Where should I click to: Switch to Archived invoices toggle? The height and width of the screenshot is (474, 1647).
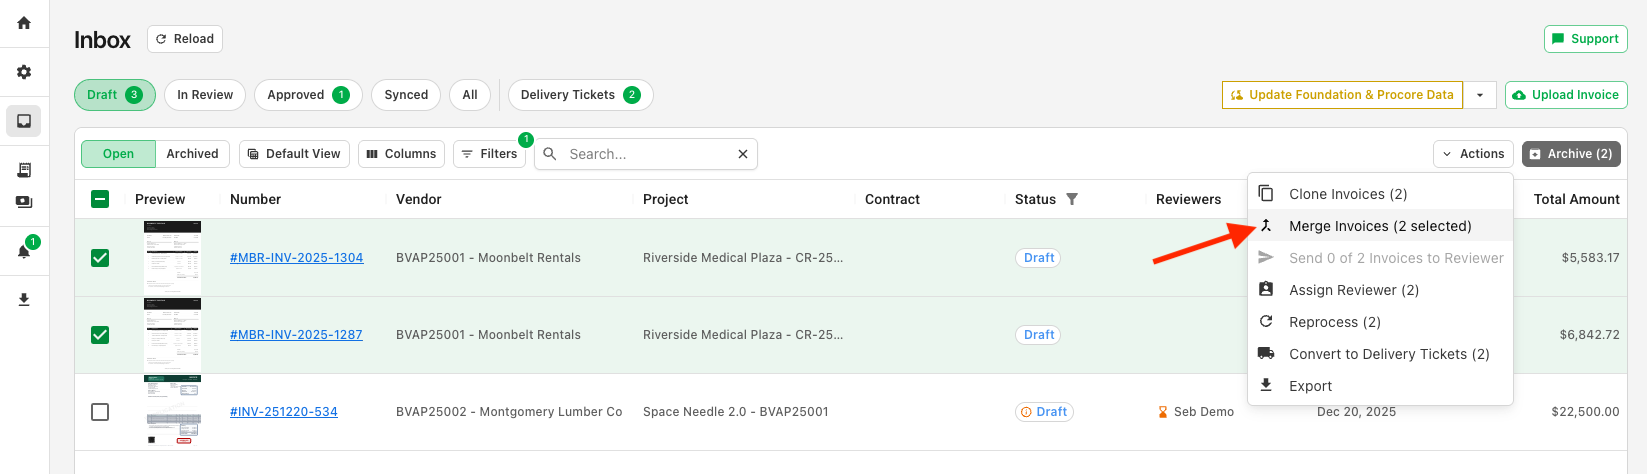pyautogui.click(x=193, y=154)
